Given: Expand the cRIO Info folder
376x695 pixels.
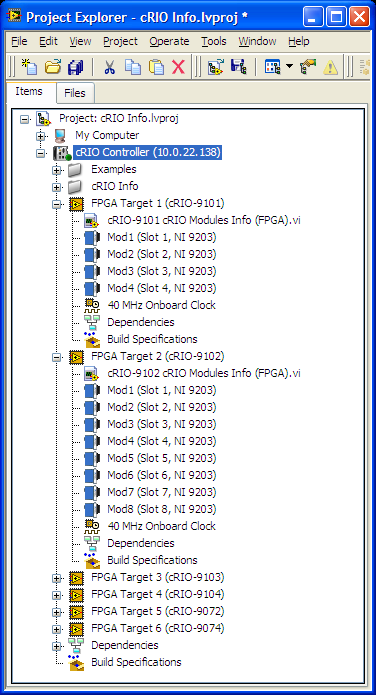Looking at the screenshot, I should pos(56,187).
